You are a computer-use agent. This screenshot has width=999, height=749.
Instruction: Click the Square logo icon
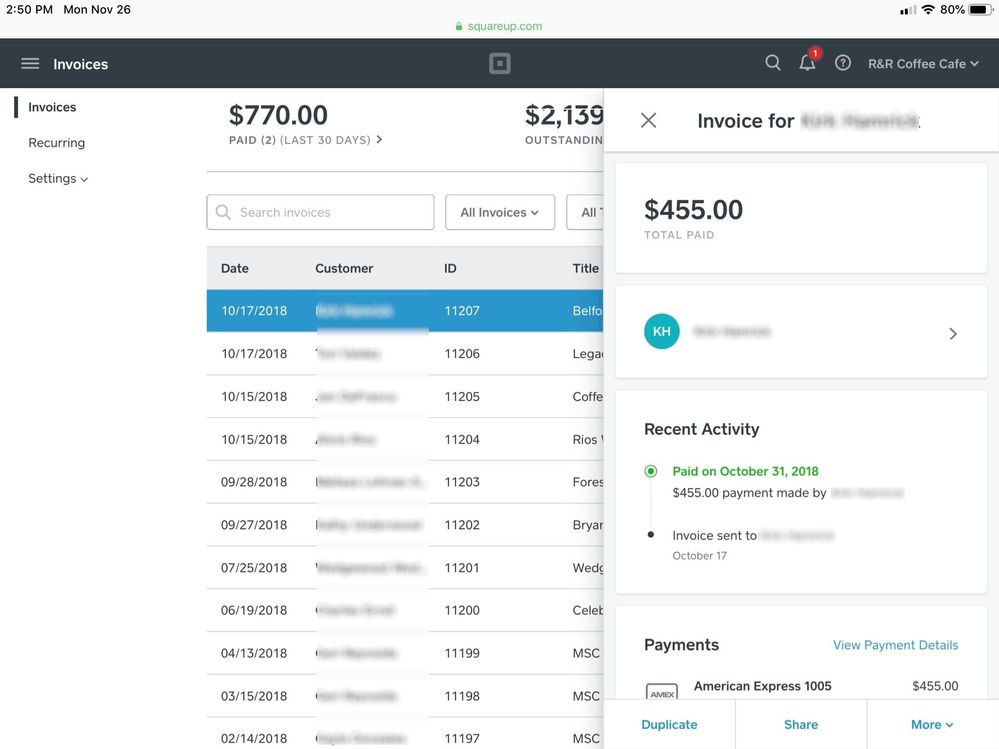tap(500, 64)
